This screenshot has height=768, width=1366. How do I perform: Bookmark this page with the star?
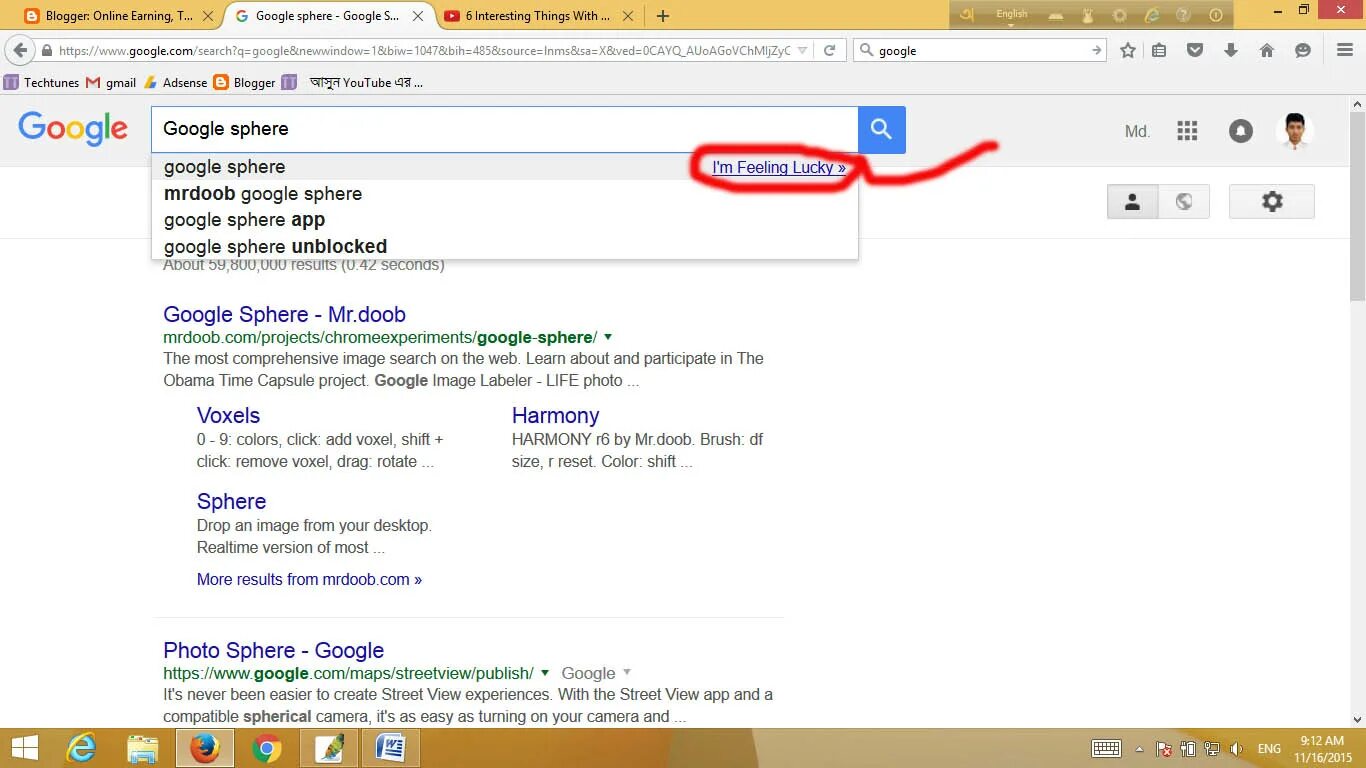(x=1128, y=50)
